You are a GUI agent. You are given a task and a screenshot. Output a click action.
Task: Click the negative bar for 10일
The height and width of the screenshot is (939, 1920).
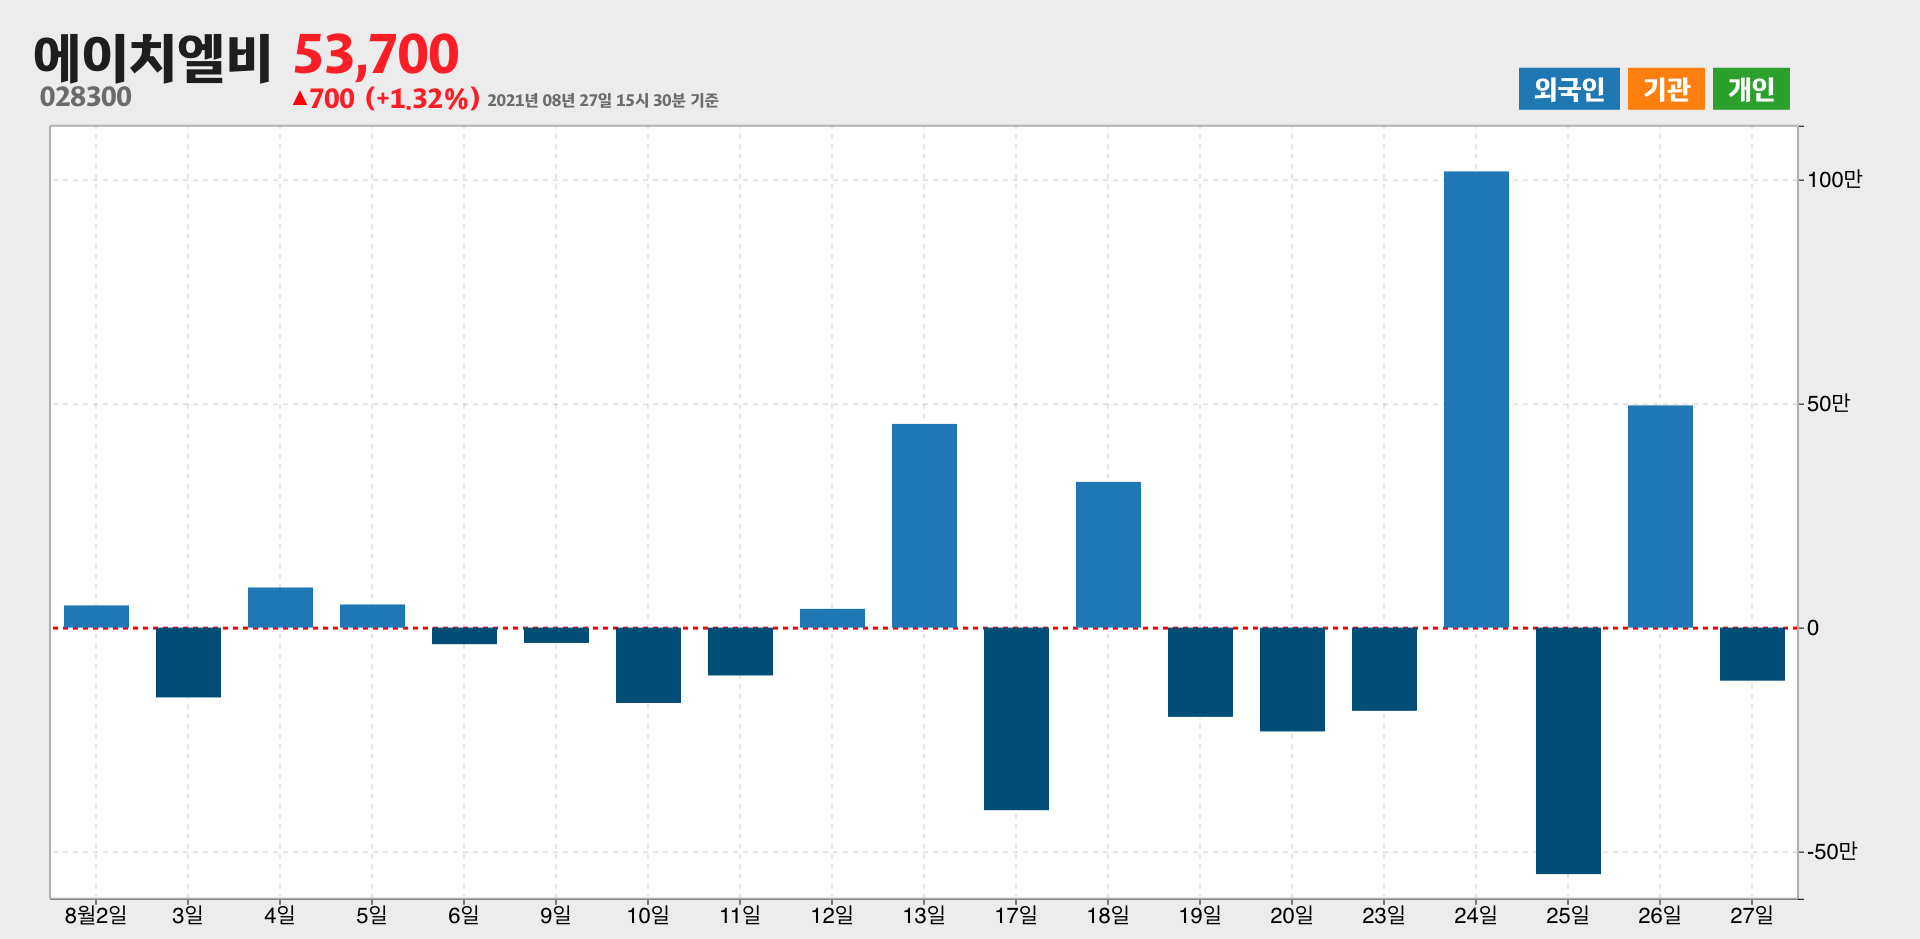click(x=648, y=665)
